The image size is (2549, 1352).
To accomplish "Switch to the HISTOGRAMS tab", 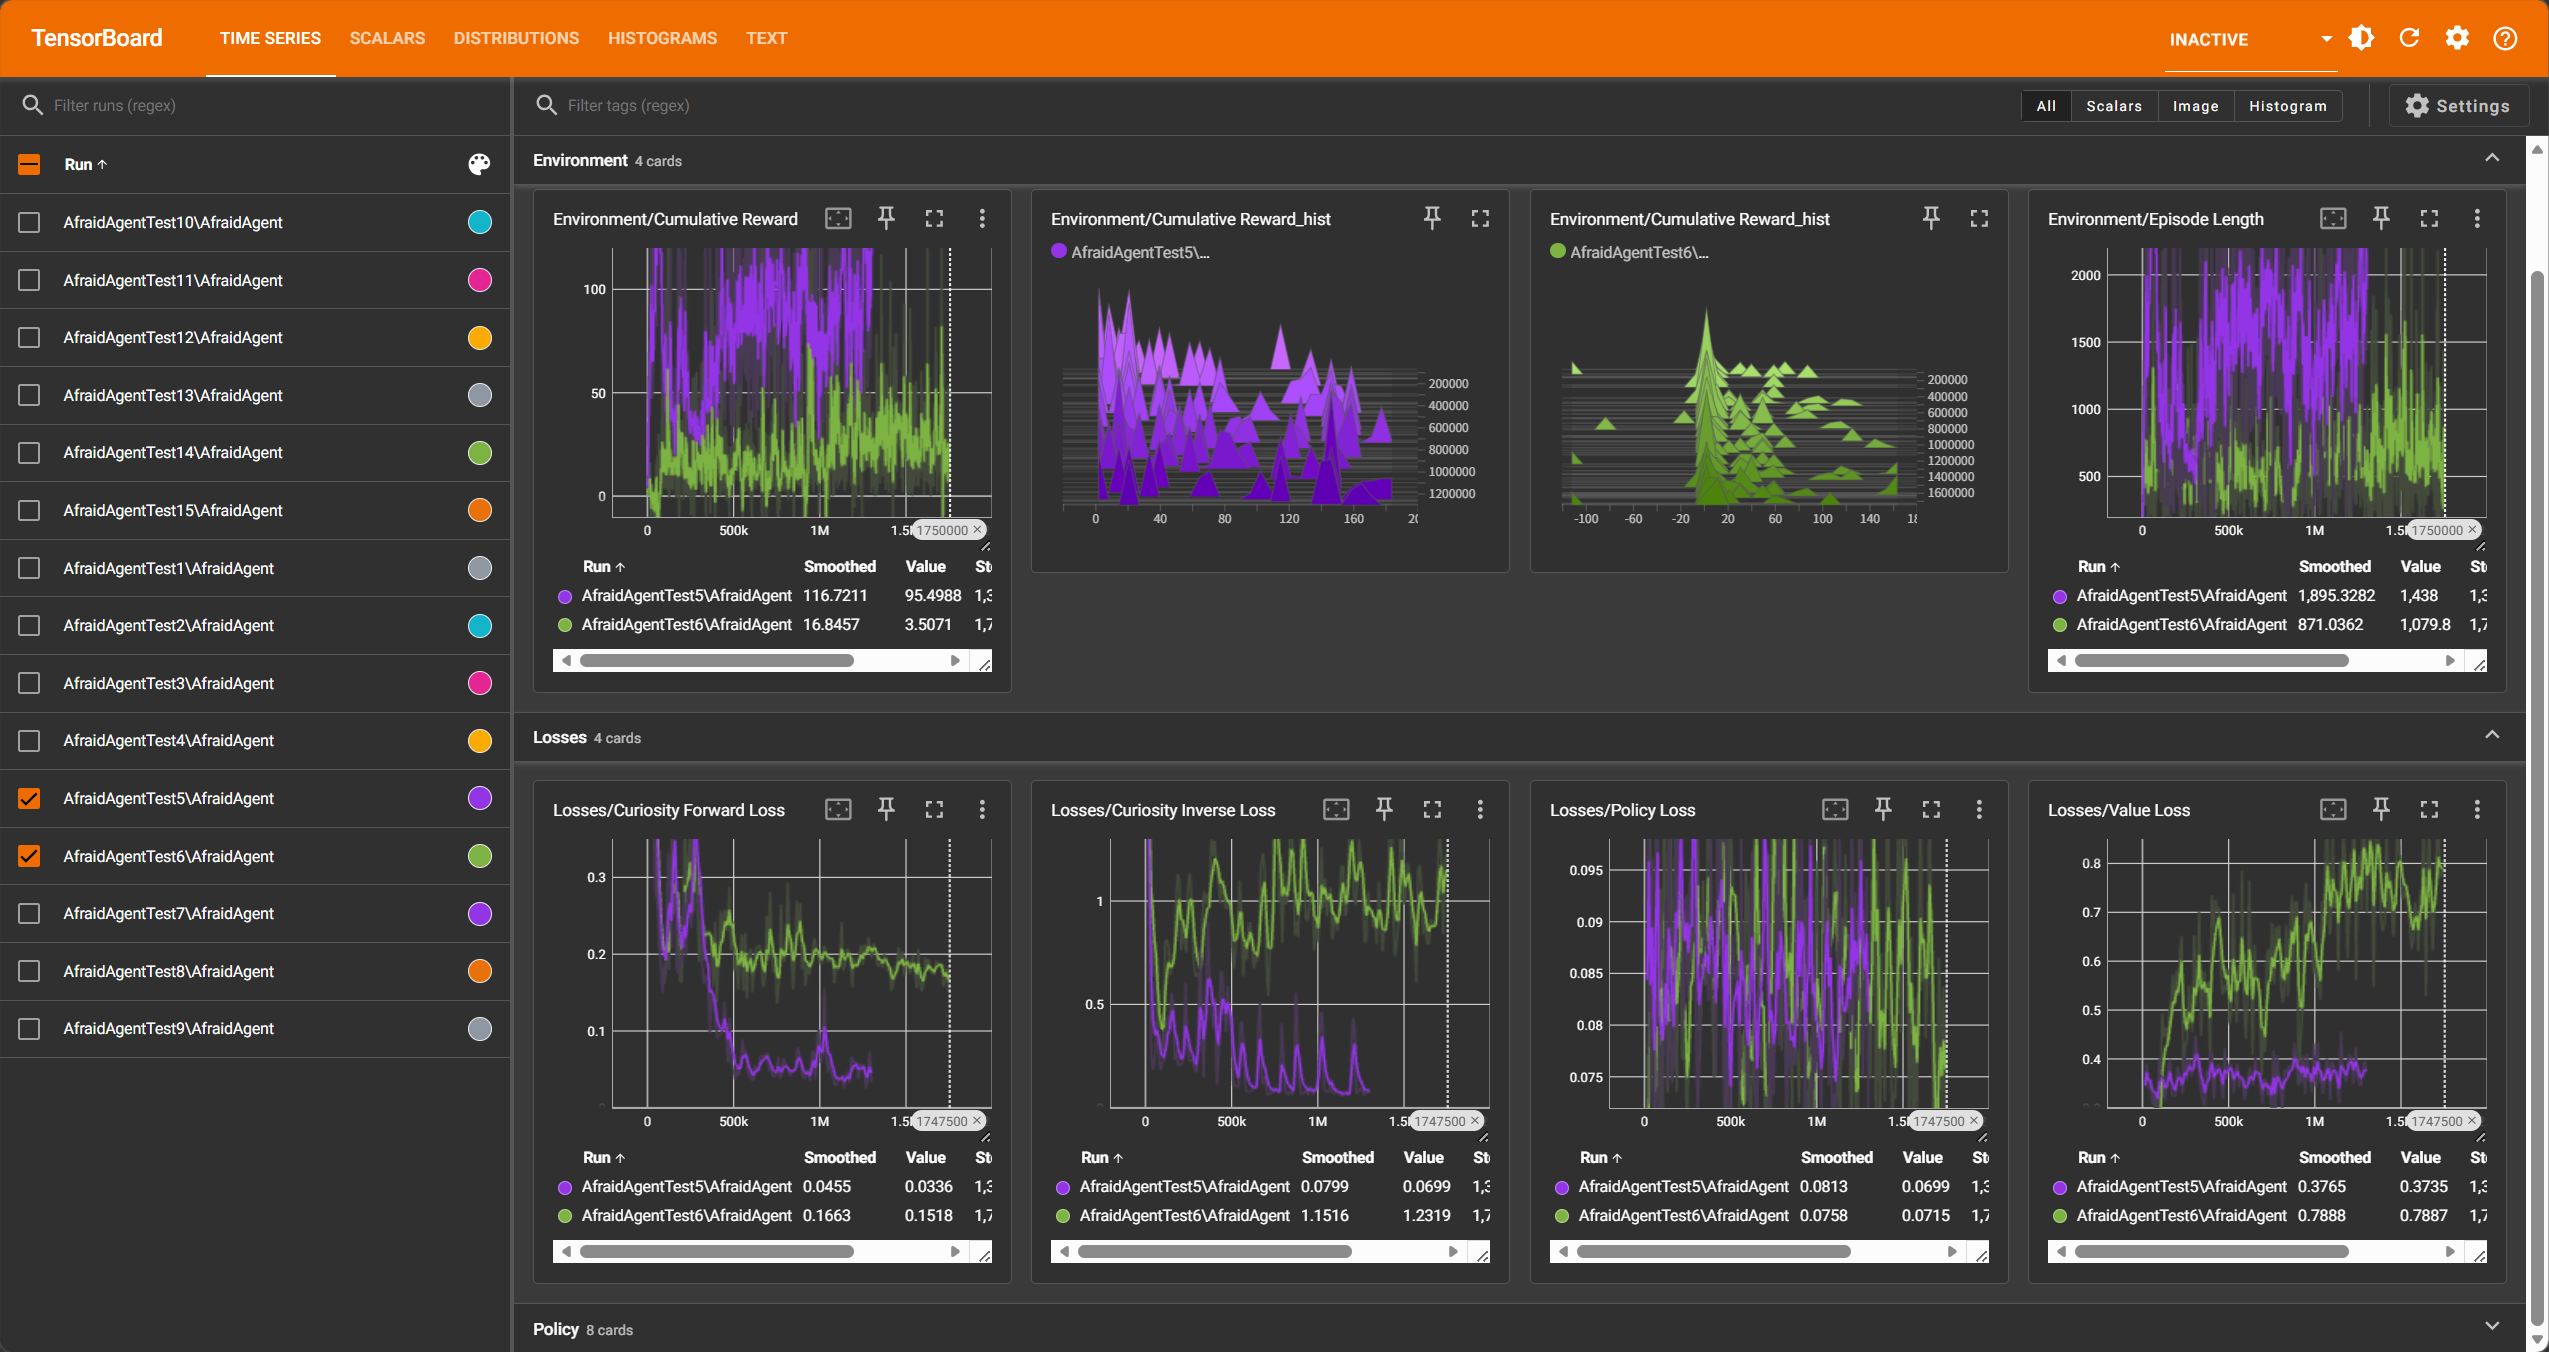I will pyautogui.click(x=662, y=38).
